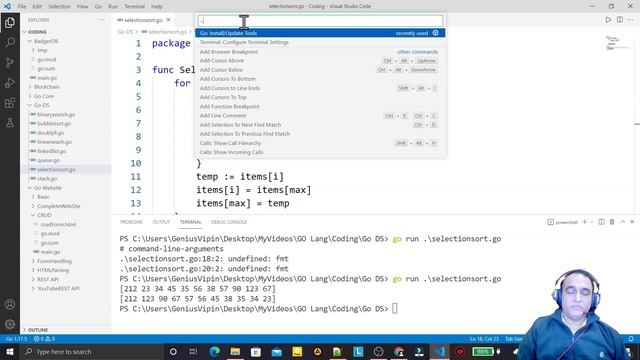This screenshot has height=360, width=640.
Task: Split the terminal panel
Action: coord(601,222)
